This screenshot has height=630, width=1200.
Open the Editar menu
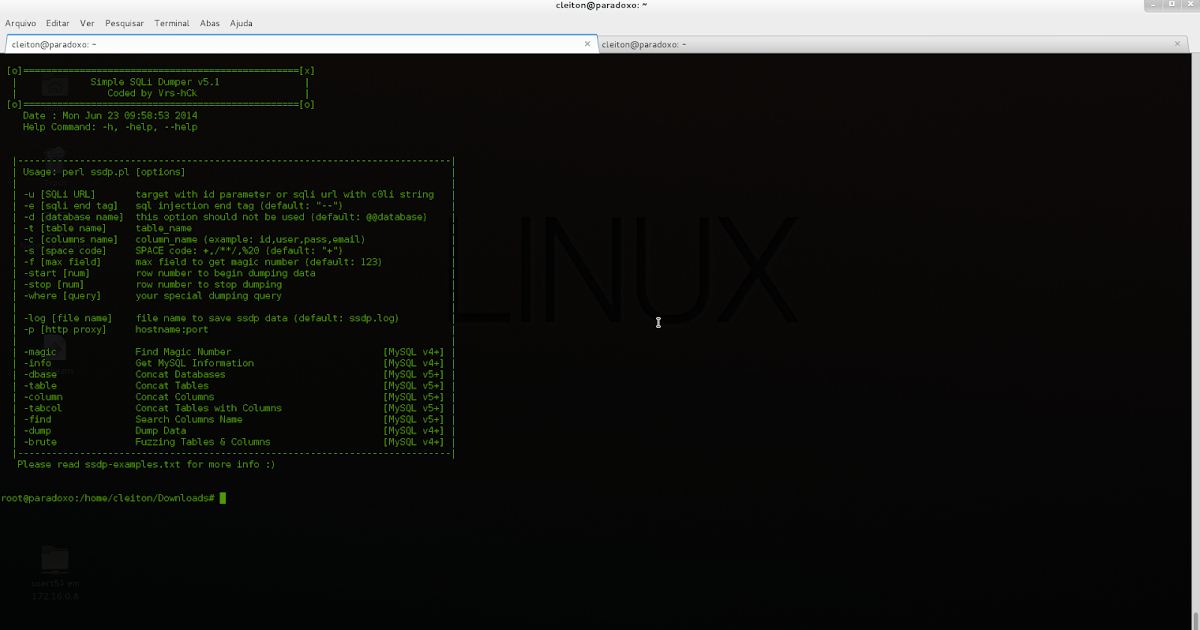click(x=57, y=23)
